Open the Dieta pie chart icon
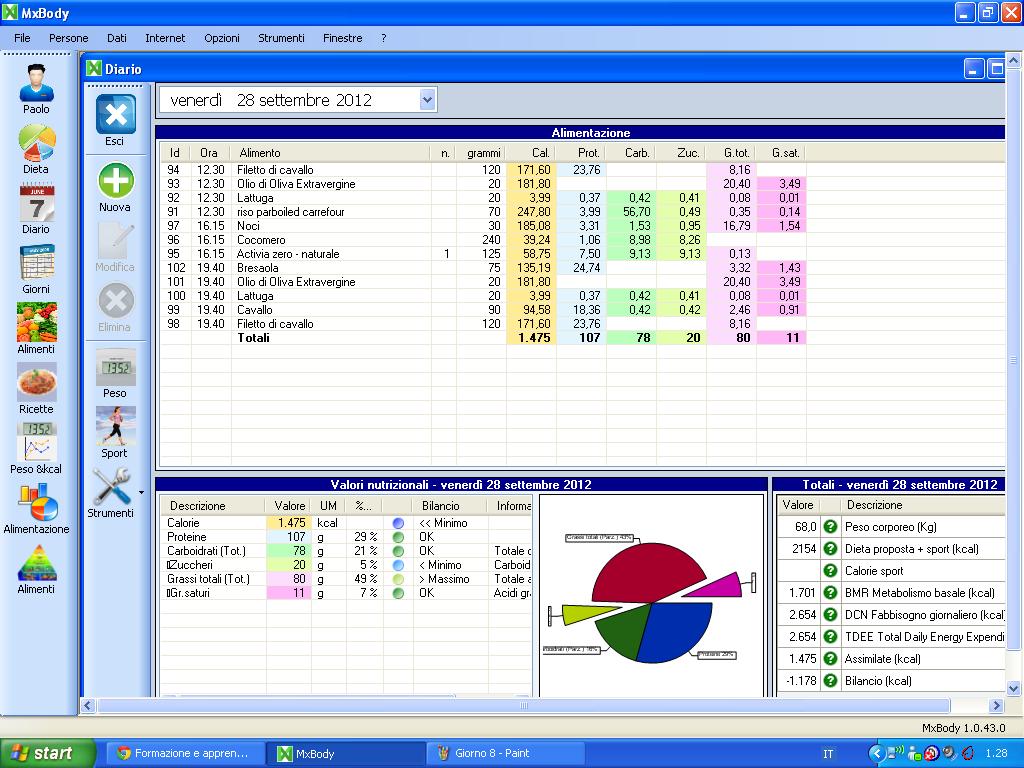This screenshot has height=768, width=1024. 37,143
